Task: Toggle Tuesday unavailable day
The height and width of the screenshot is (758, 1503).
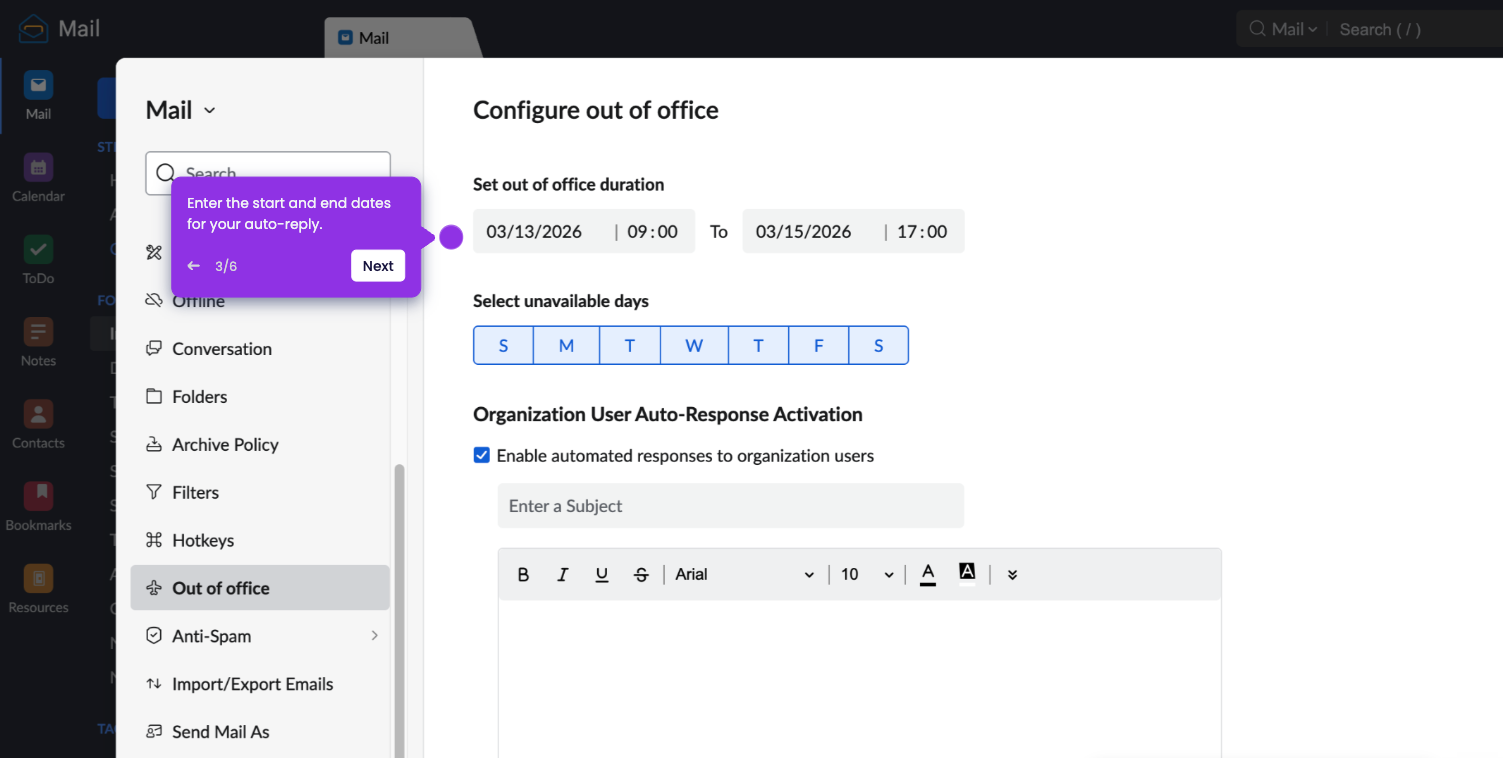Action: [x=630, y=345]
